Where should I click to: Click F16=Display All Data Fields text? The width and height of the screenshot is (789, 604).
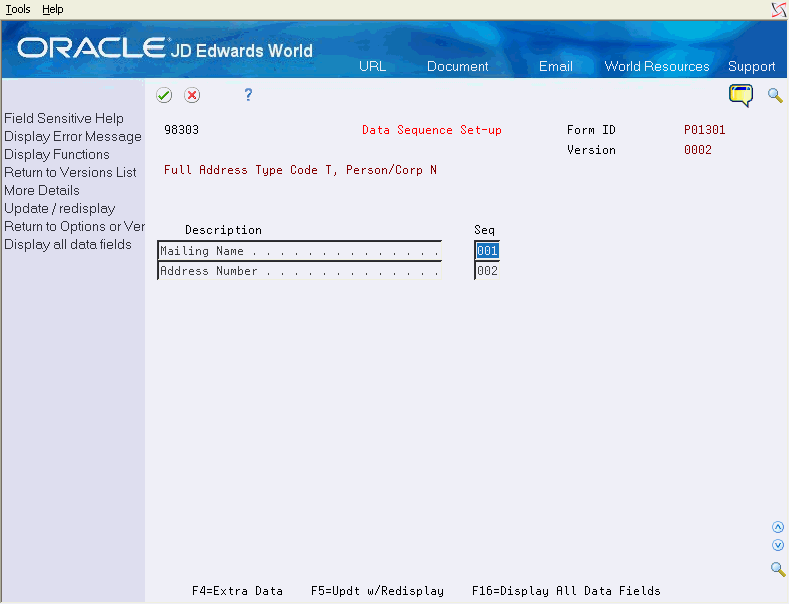point(566,591)
